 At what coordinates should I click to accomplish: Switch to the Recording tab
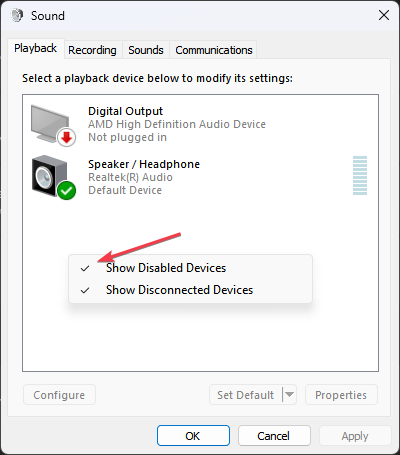pos(92,50)
